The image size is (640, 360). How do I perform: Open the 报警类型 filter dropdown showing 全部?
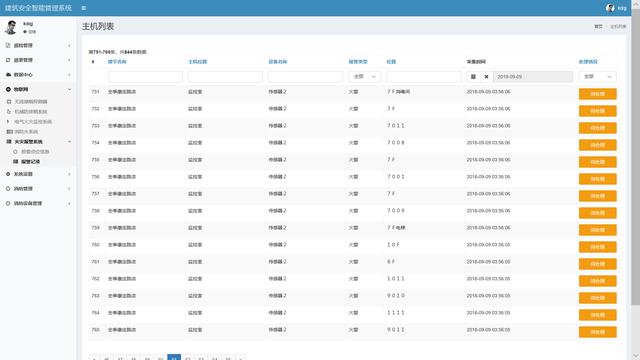[x=364, y=77]
